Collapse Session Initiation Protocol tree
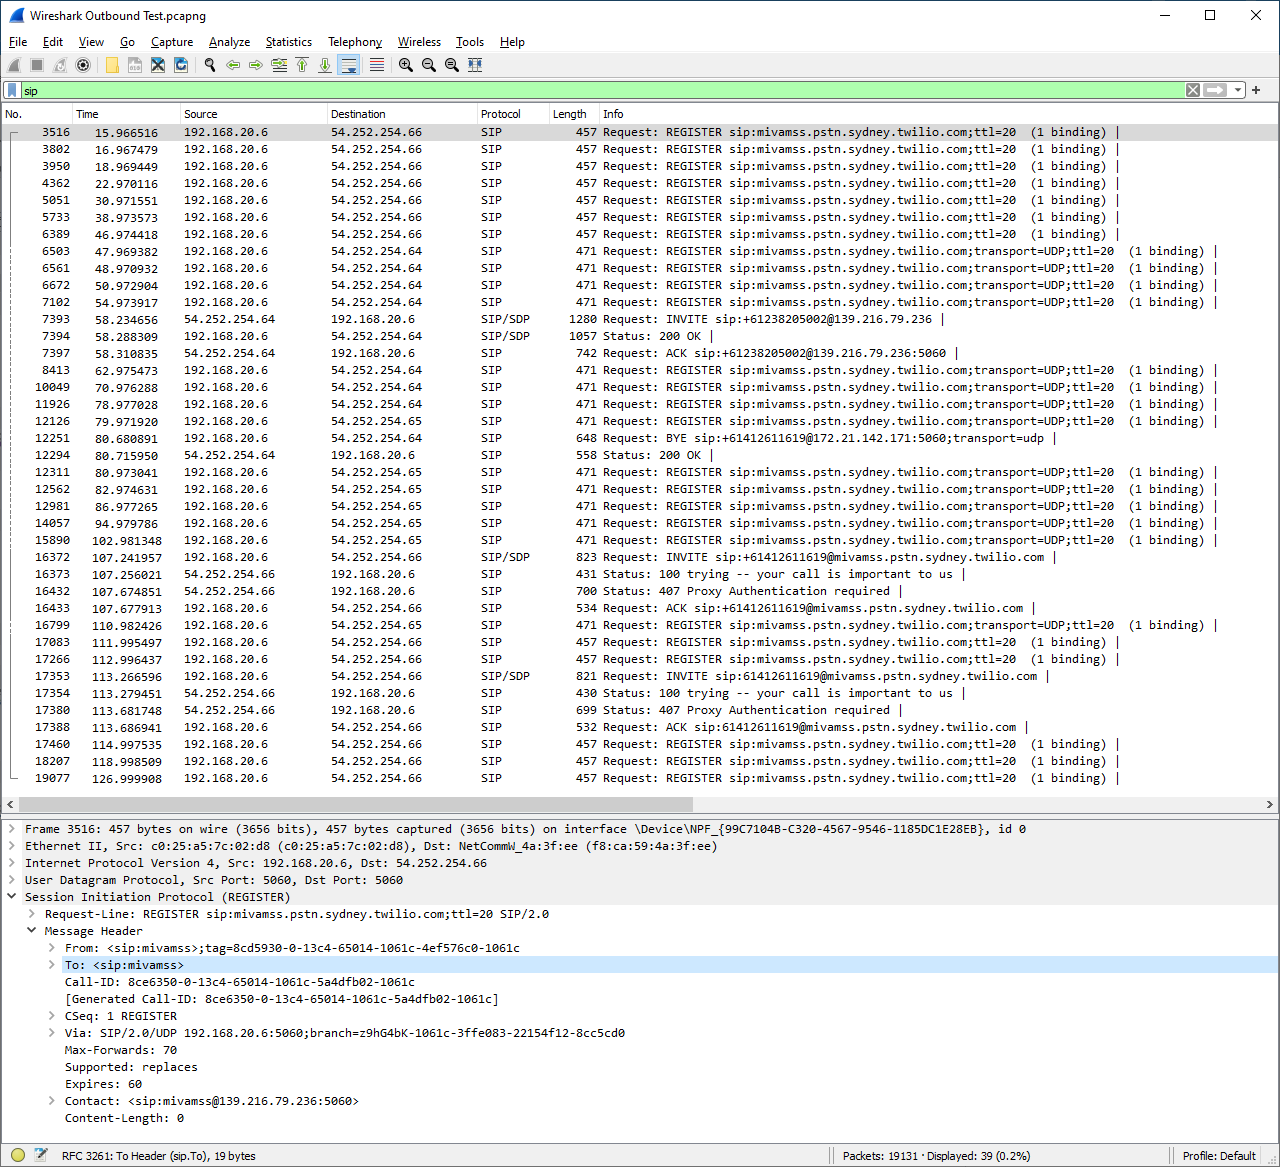The height and width of the screenshot is (1167, 1280). [x=12, y=897]
